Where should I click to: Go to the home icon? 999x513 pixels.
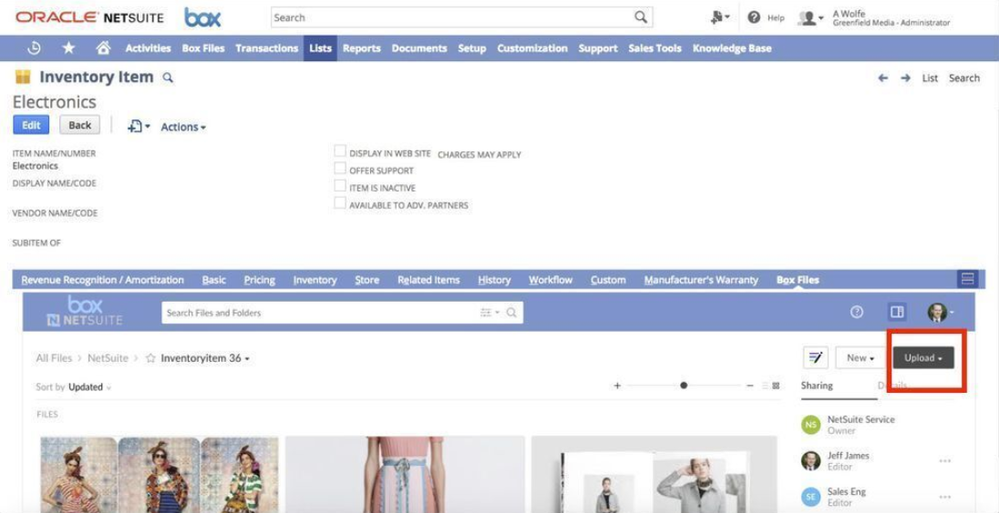click(103, 48)
